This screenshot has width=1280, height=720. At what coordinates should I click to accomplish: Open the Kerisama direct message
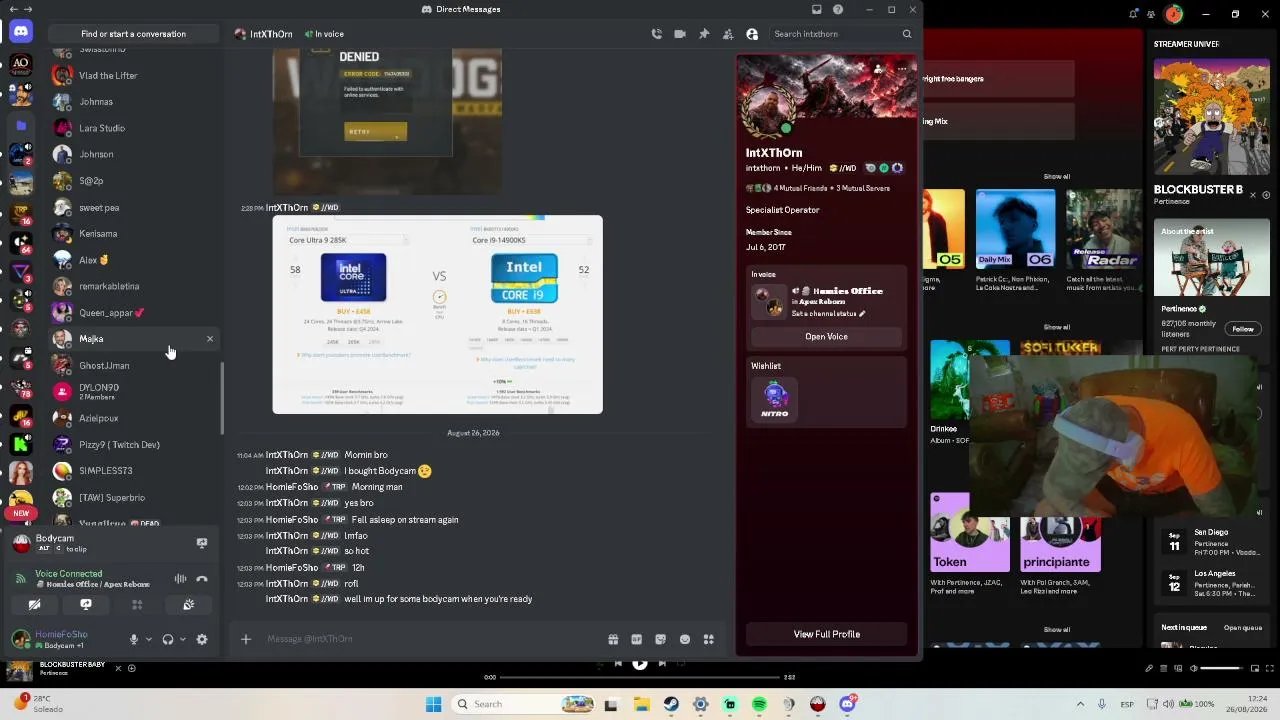(x=132, y=234)
